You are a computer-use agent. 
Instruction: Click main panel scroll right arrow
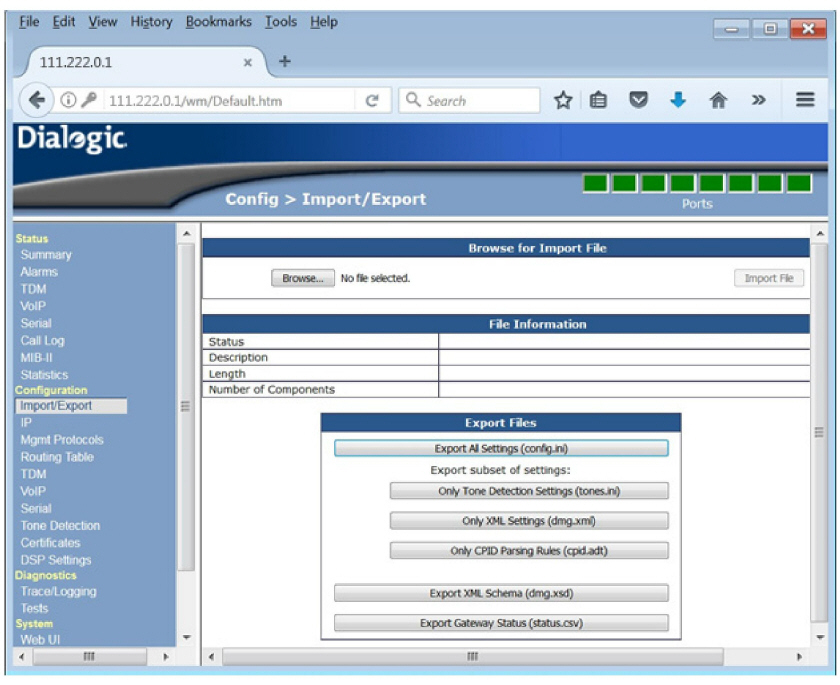click(799, 657)
